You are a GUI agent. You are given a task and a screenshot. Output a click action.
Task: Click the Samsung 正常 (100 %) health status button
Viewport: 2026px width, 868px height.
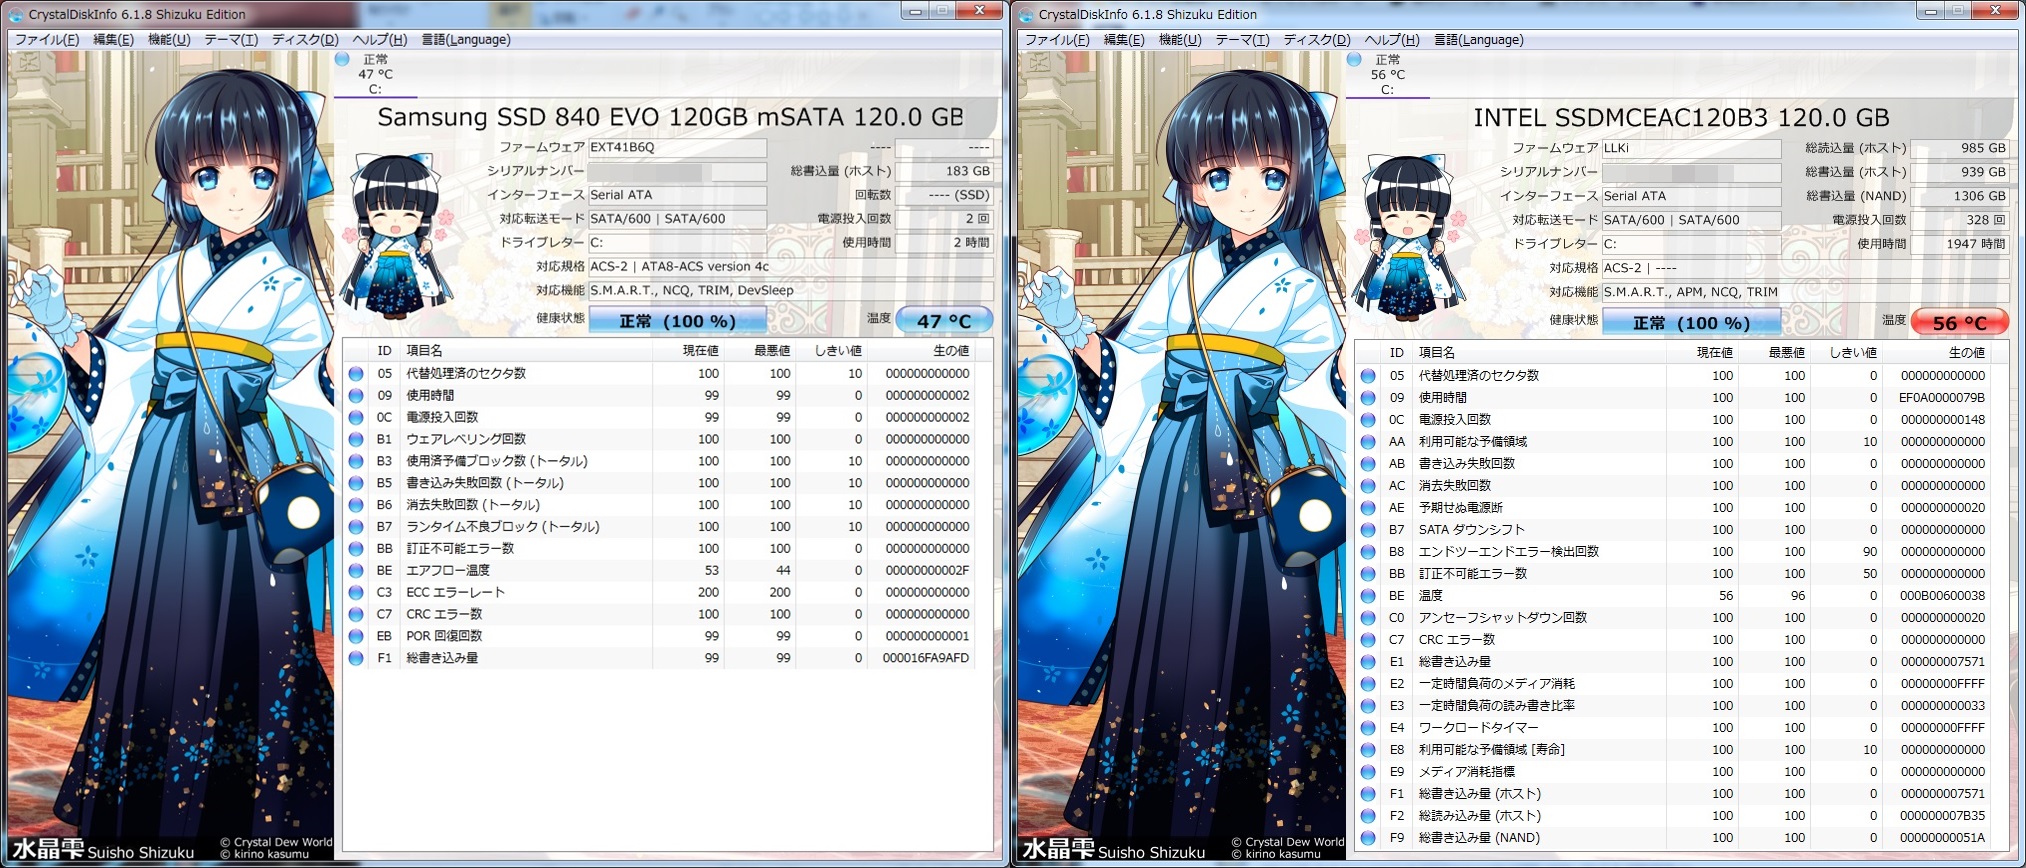pyautogui.click(x=677, y=321)
